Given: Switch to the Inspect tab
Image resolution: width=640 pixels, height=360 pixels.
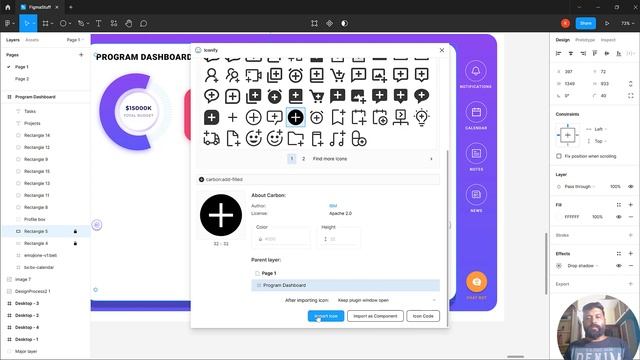Looking at the screenshot, I should [x=608, y=40].
